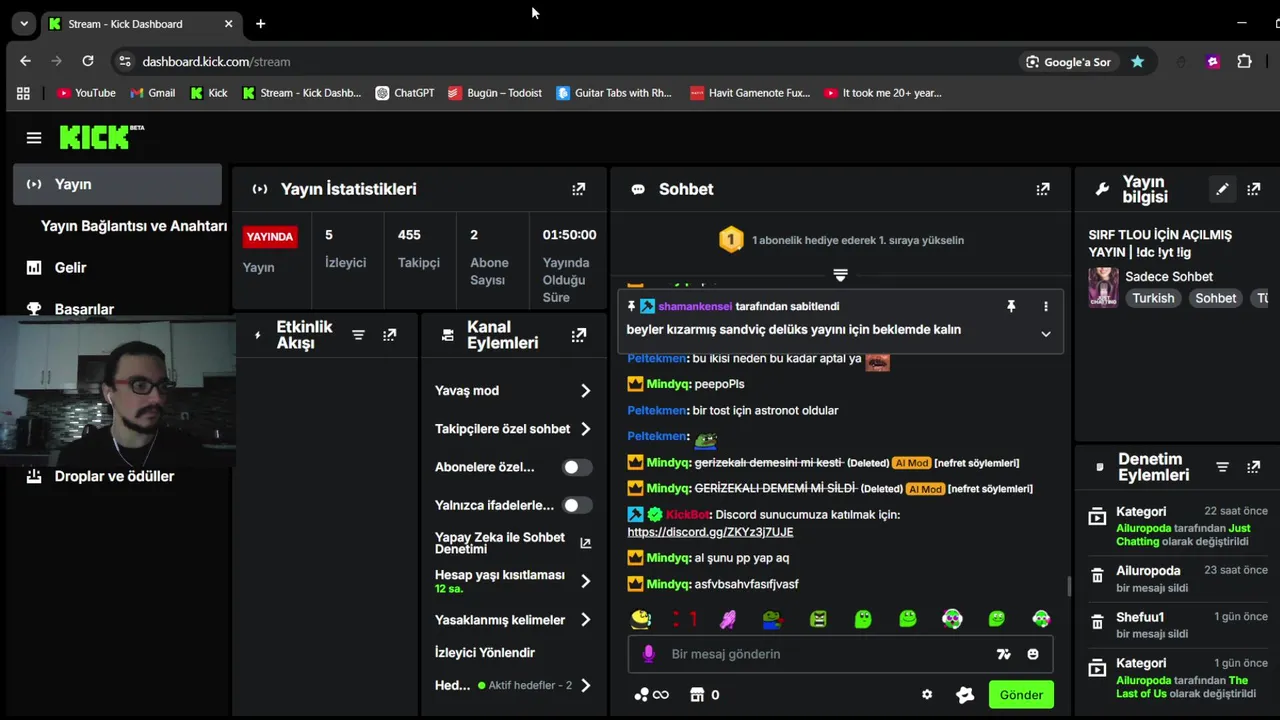Unpin the pinned chat message

tap(1011, 306)
